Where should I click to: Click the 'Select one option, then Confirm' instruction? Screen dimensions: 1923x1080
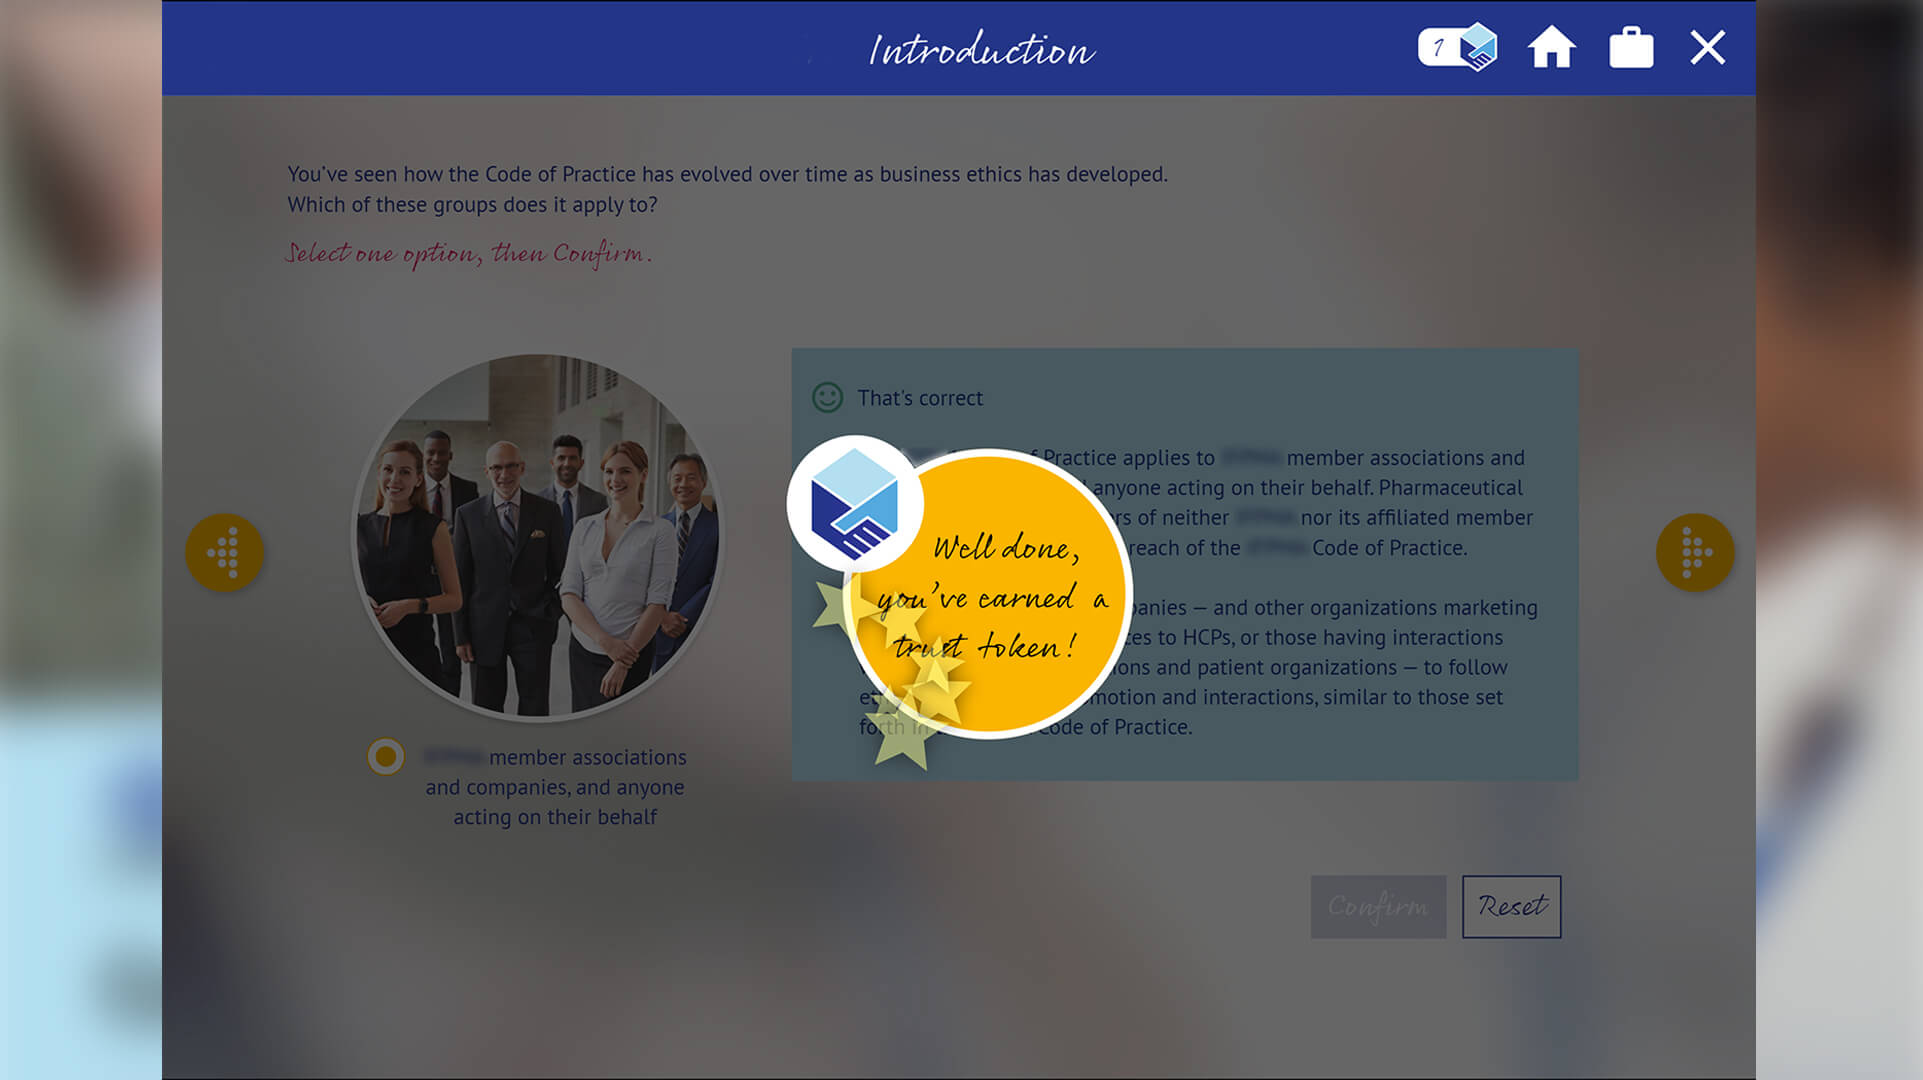tap(469, 254)
